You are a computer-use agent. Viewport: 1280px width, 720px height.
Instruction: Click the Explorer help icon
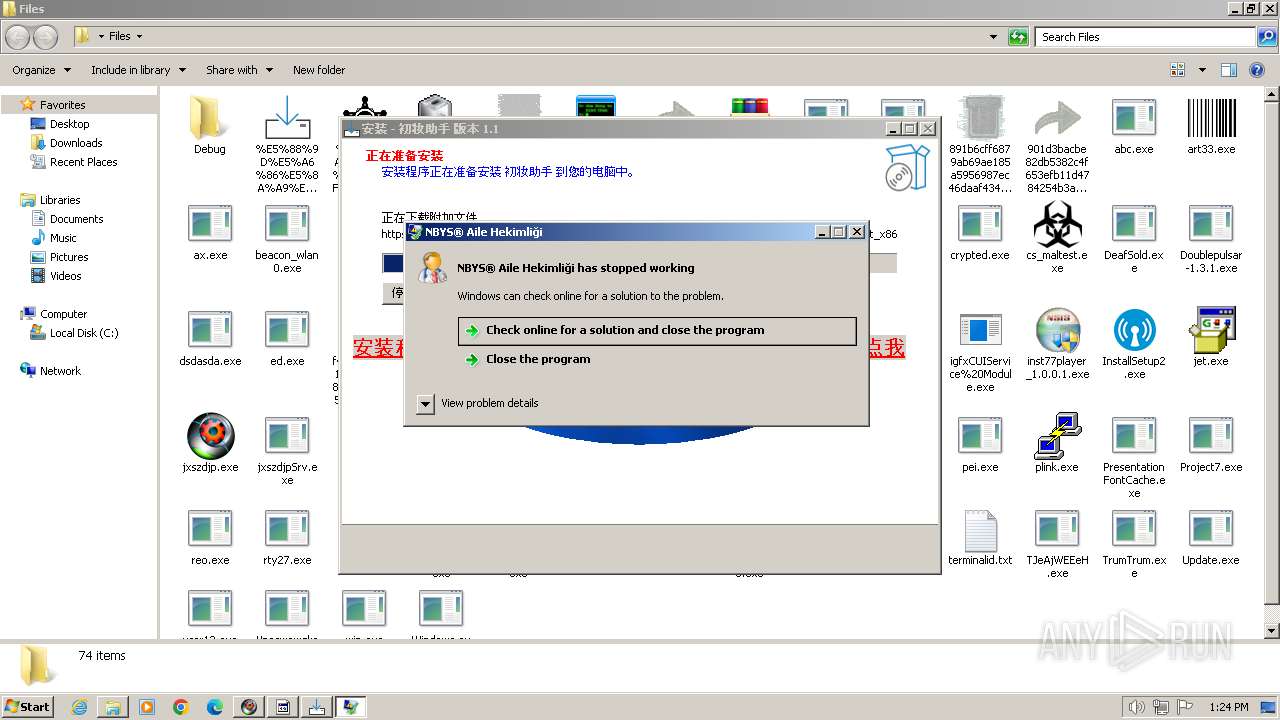(x=1257, y=70)
